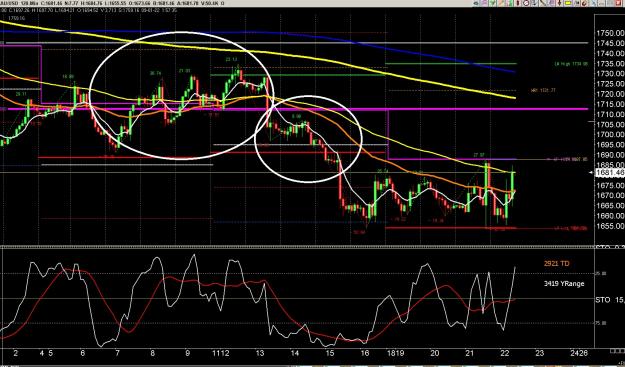
Task: Click the yellow rectangle toolbar icon
Action: point(568,3)
